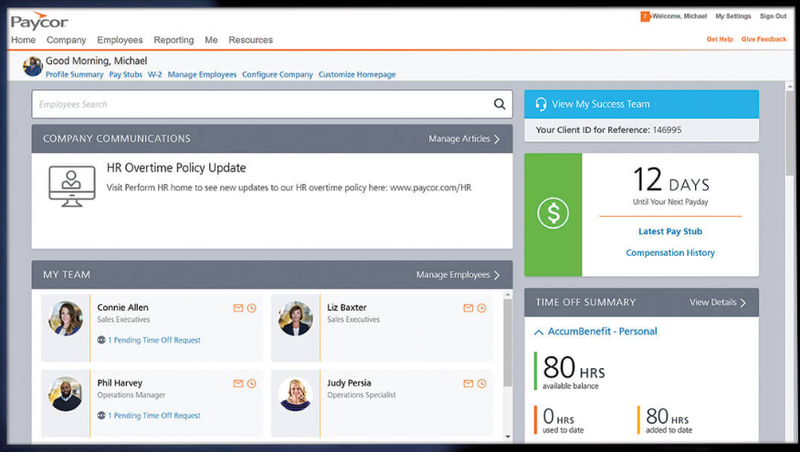Open Manage Employees in My Team header
The height and width of the screenshot is (452, 800).
tap(458, 275)
